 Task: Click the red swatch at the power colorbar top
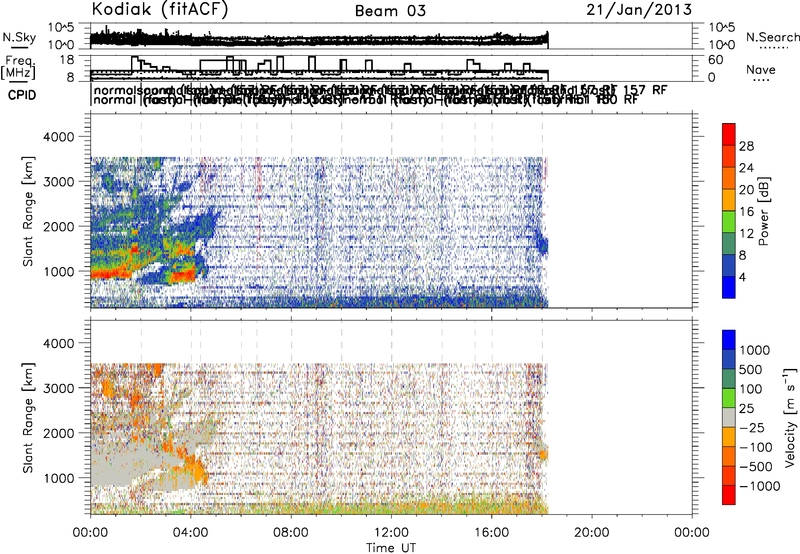[x=729, y=134]
